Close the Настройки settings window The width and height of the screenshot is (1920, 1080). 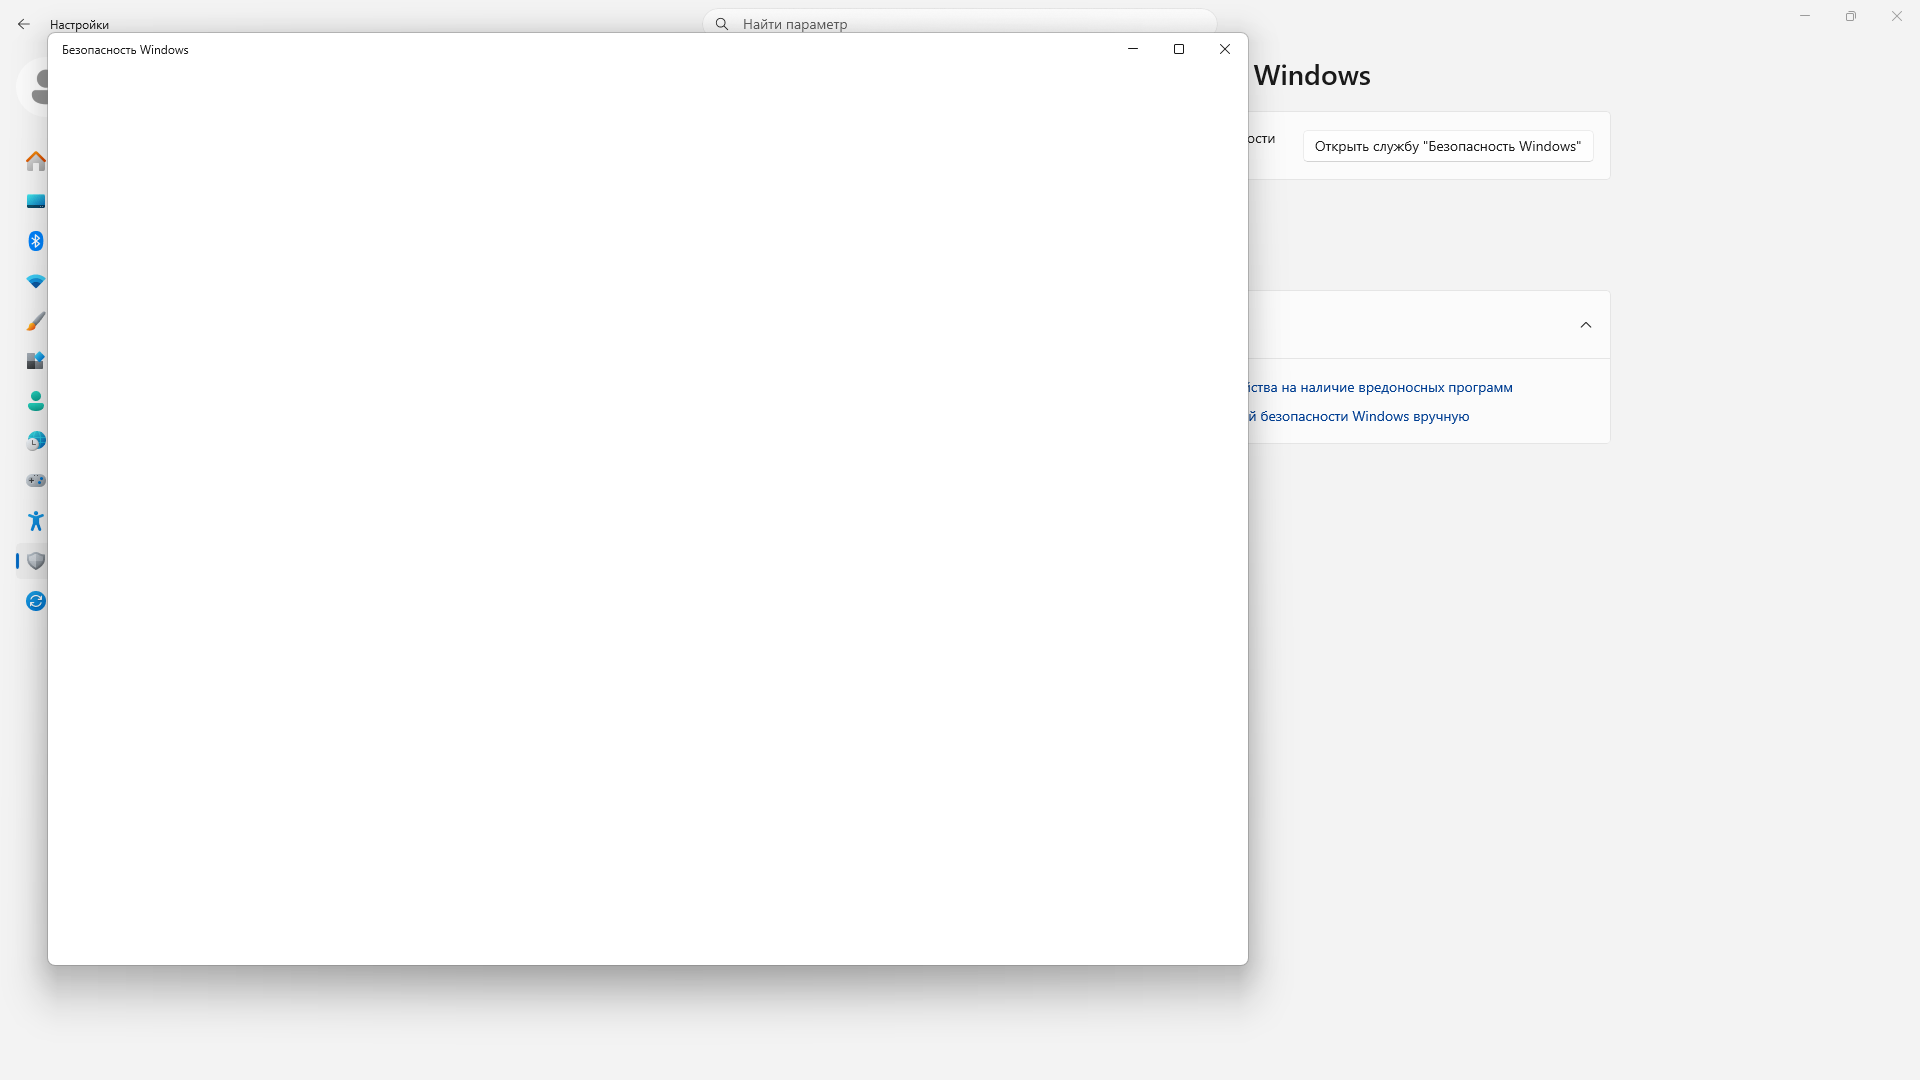click(x=1897, y=16)
